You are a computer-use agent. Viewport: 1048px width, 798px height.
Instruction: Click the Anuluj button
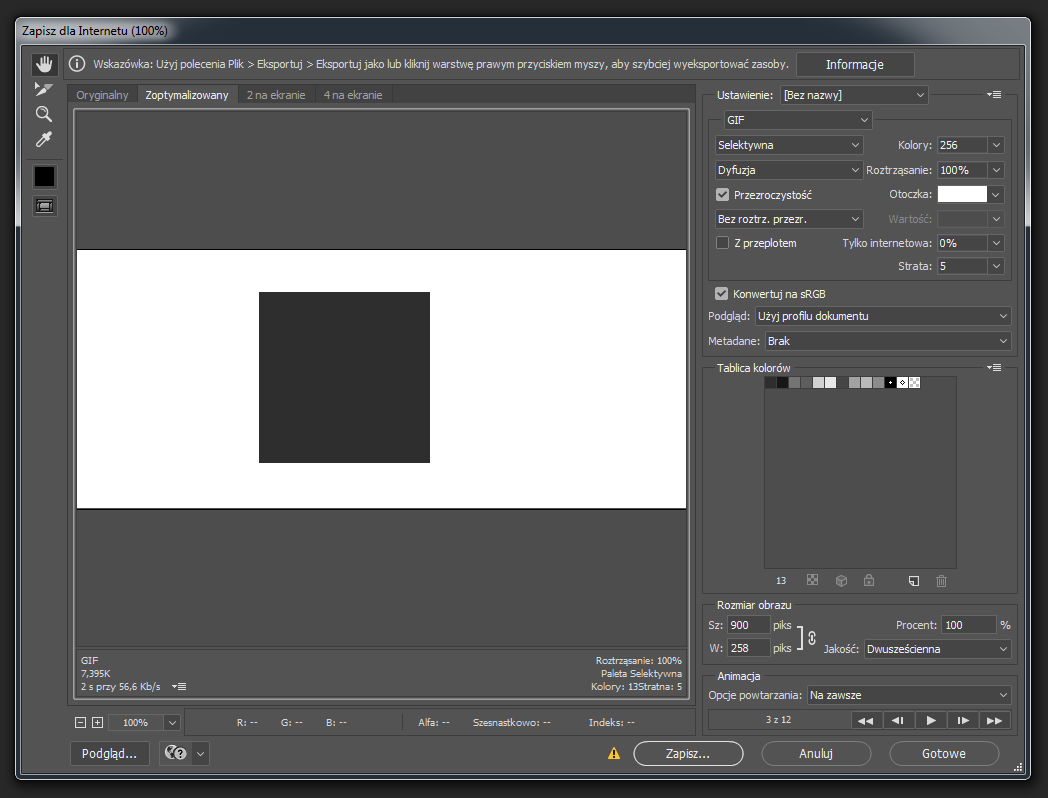(816, 753)
